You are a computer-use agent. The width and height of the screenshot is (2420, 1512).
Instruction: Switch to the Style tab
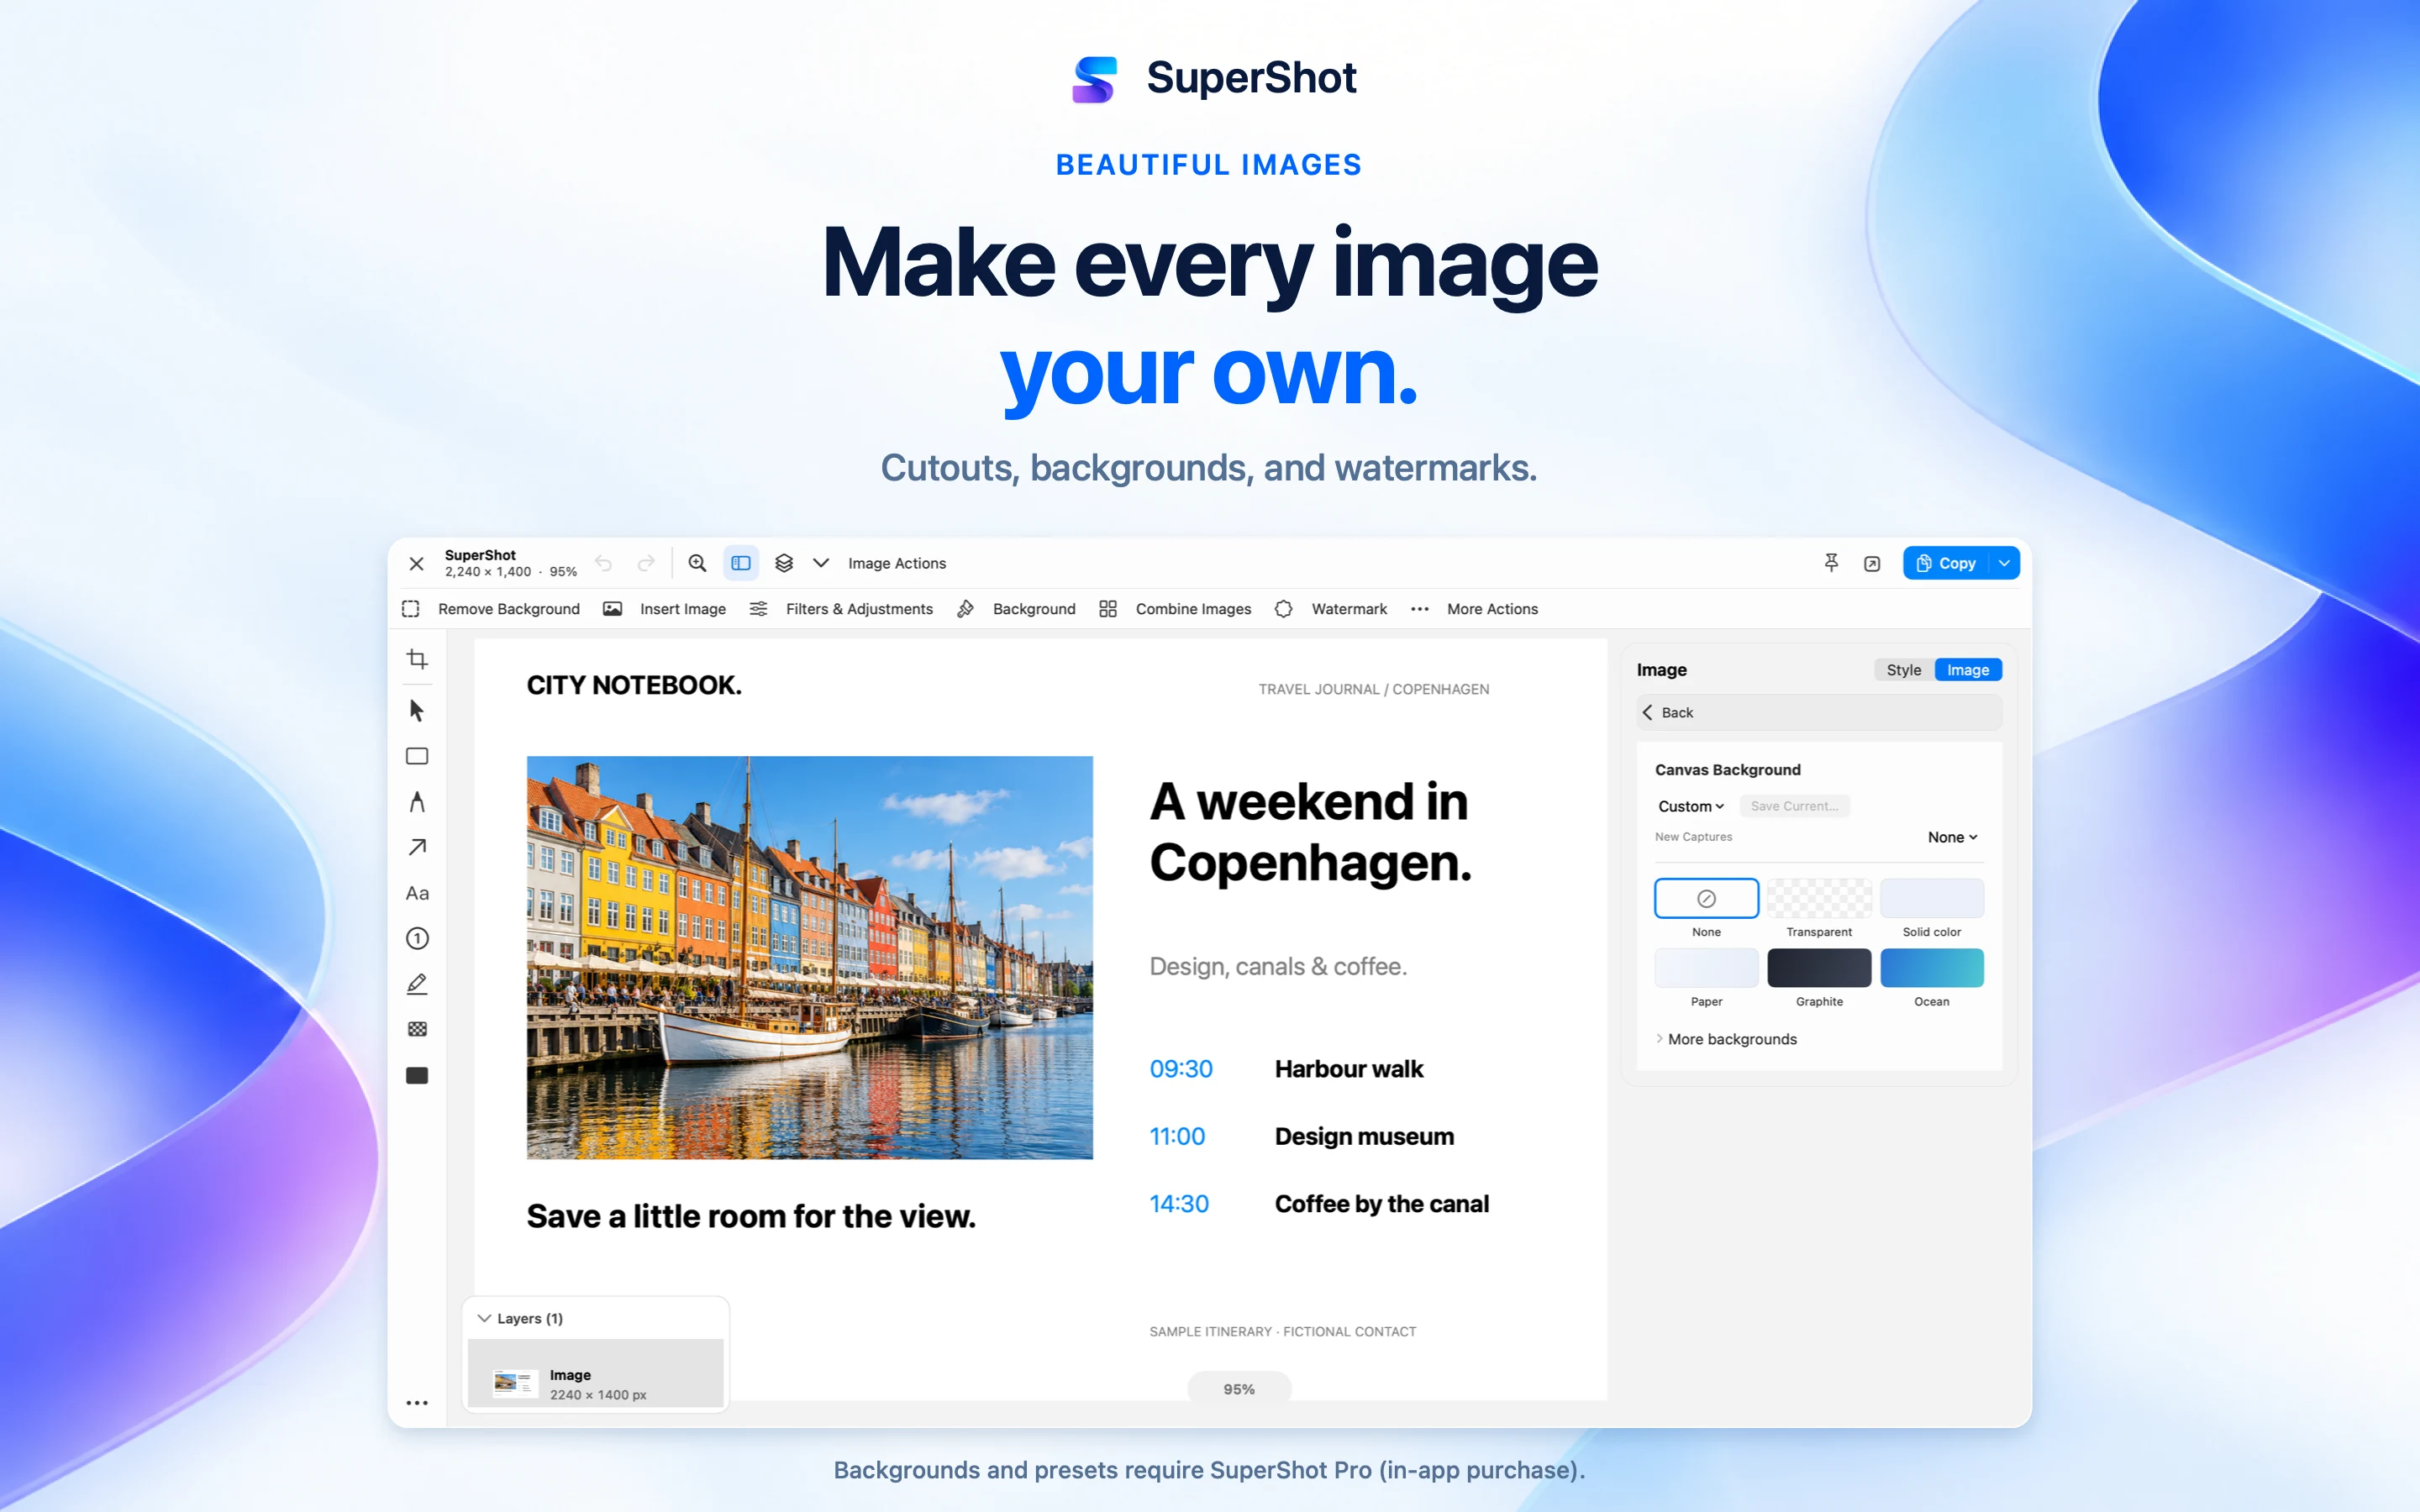point(1903,670)
